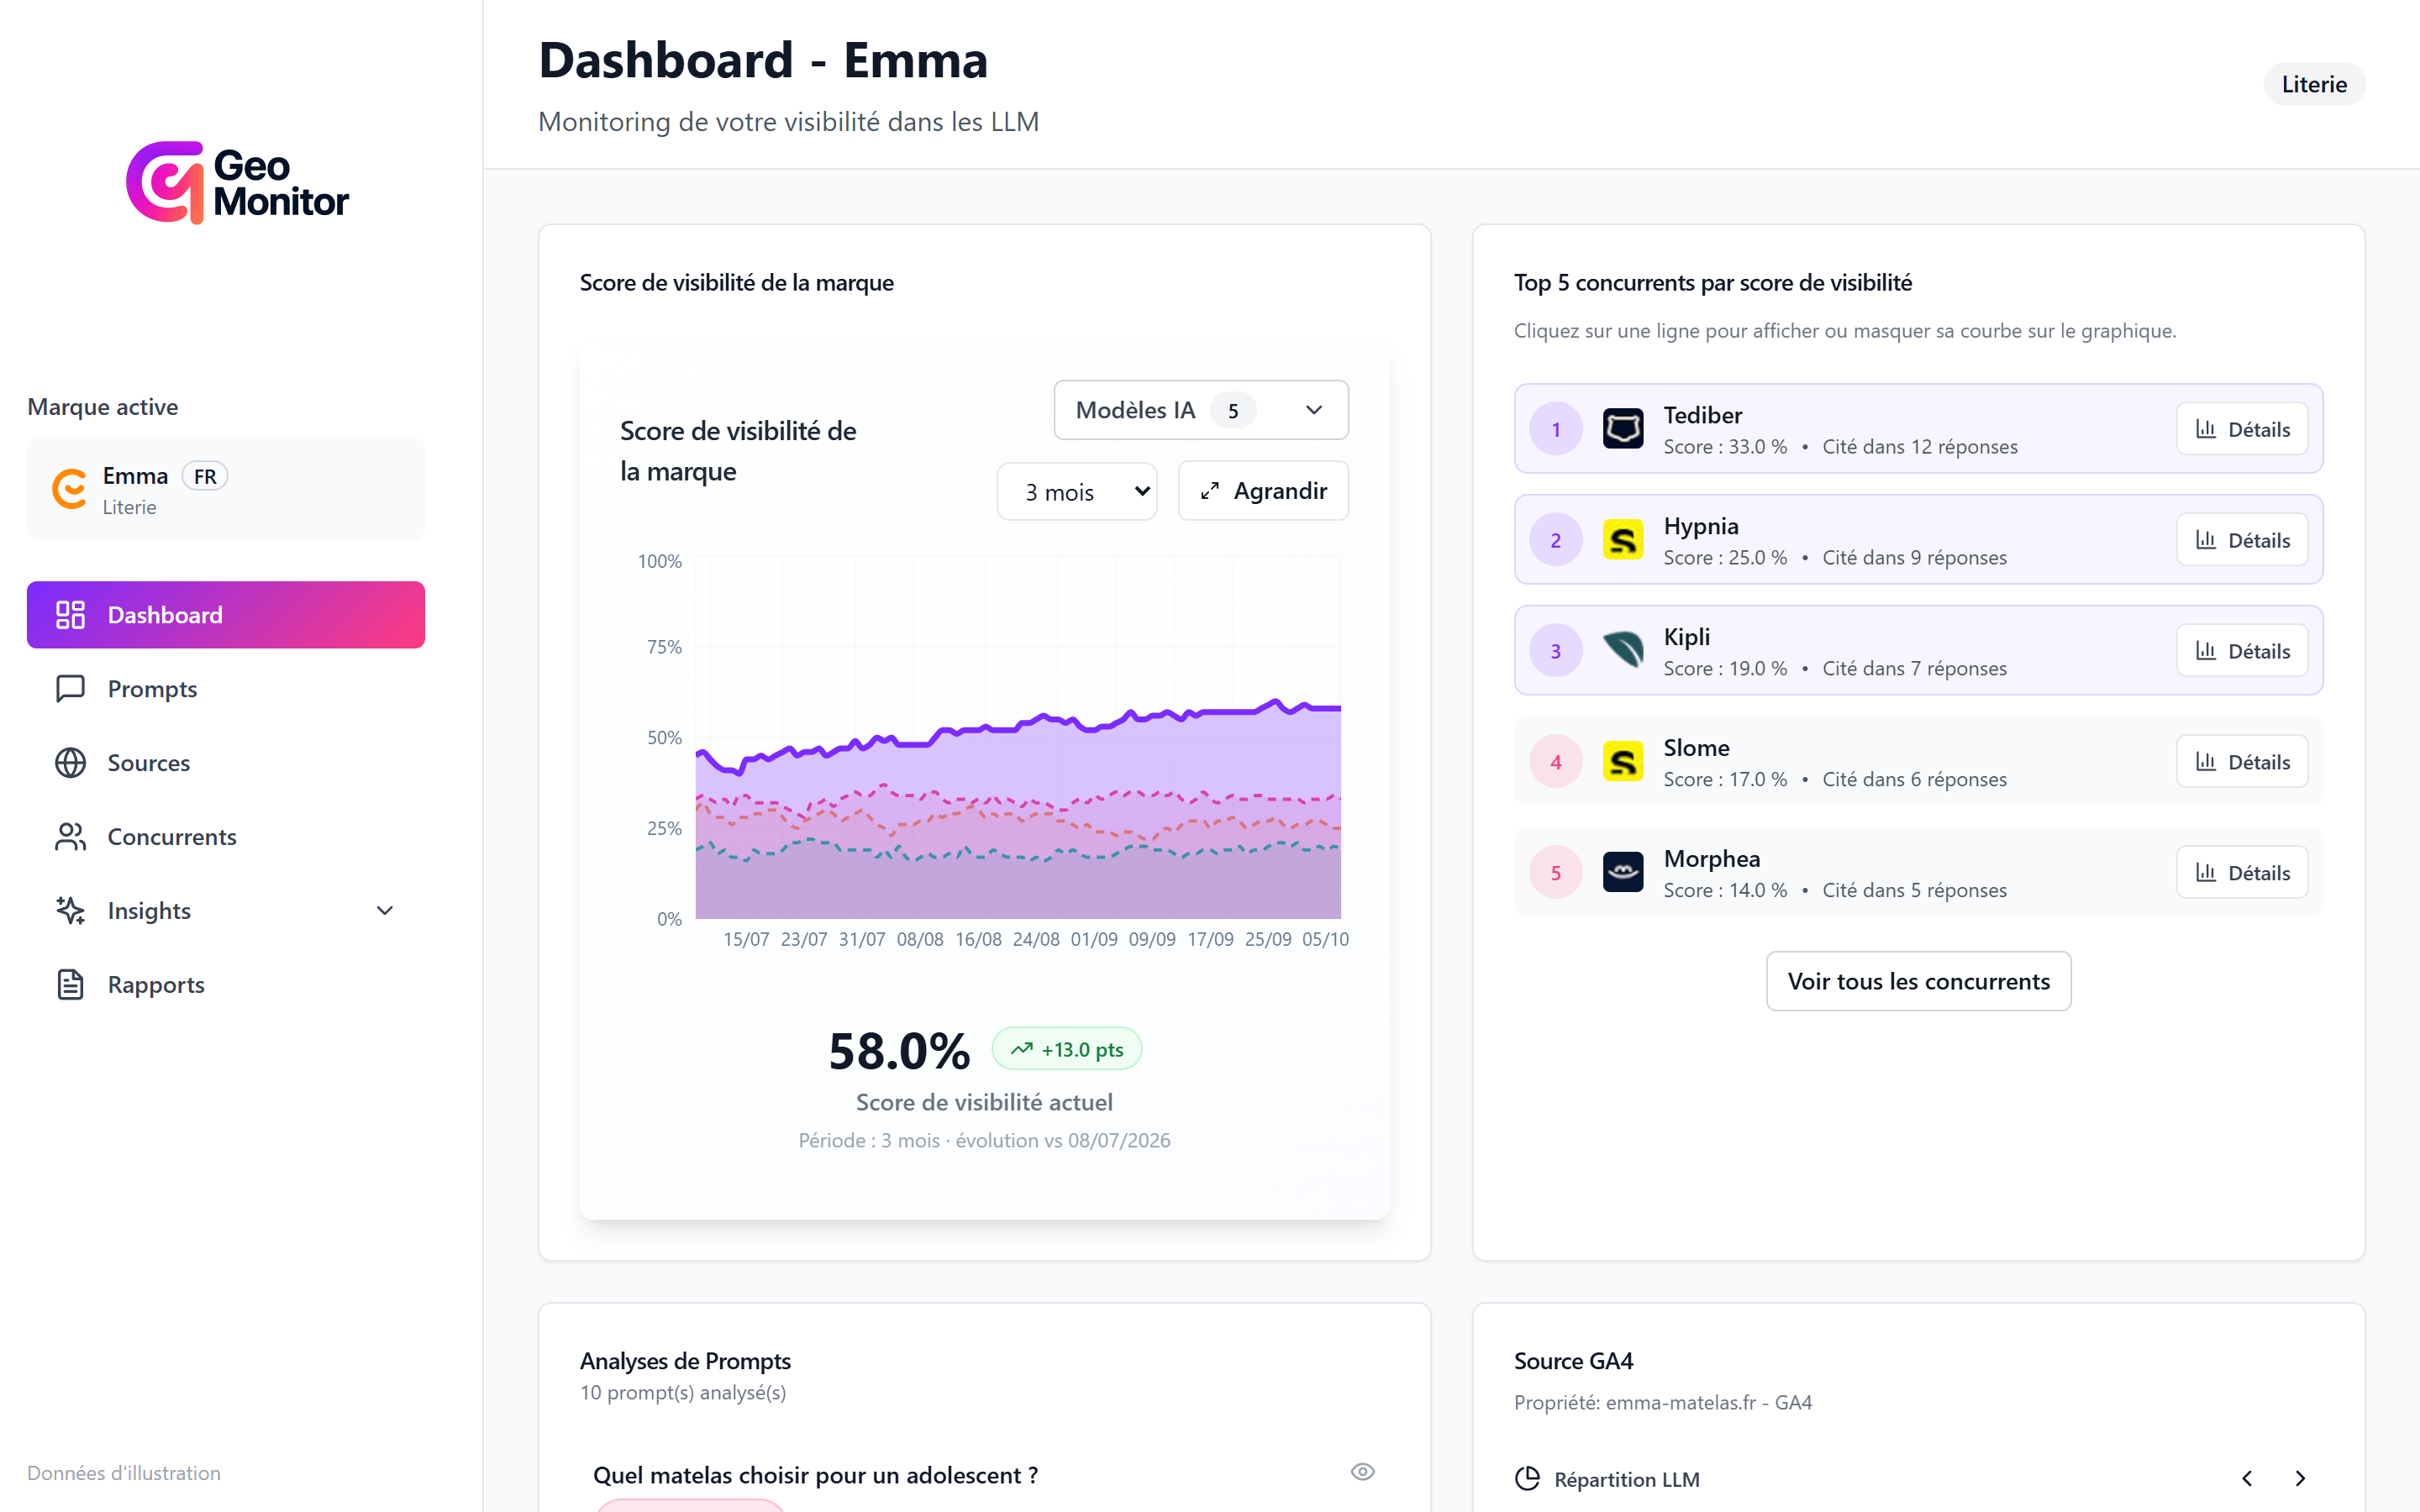Open Détails for Hypnia

2242,540
